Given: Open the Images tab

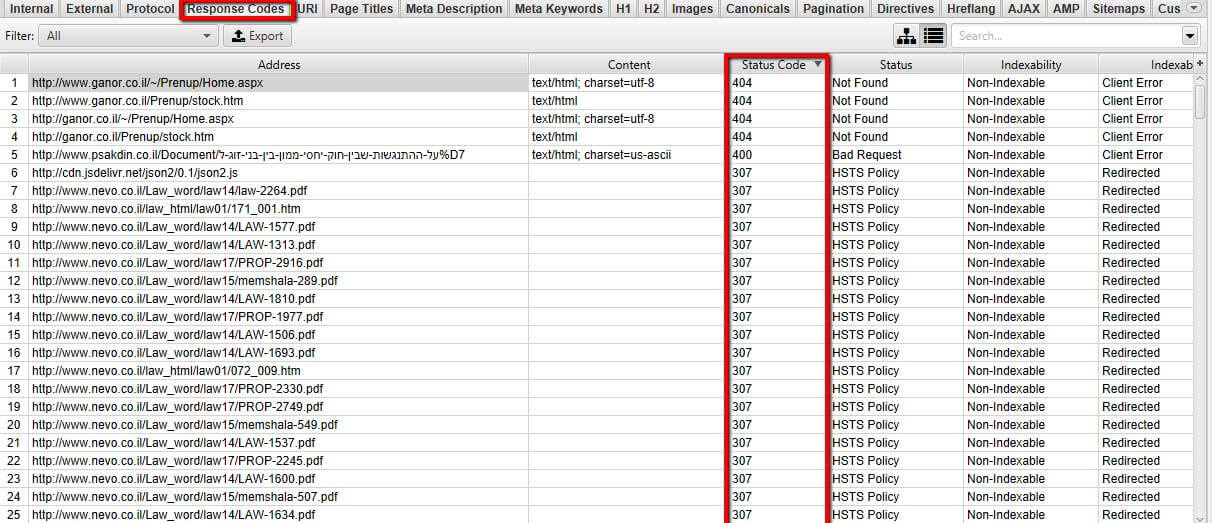Looking at the screenshot, I should (x=693, y=9).
